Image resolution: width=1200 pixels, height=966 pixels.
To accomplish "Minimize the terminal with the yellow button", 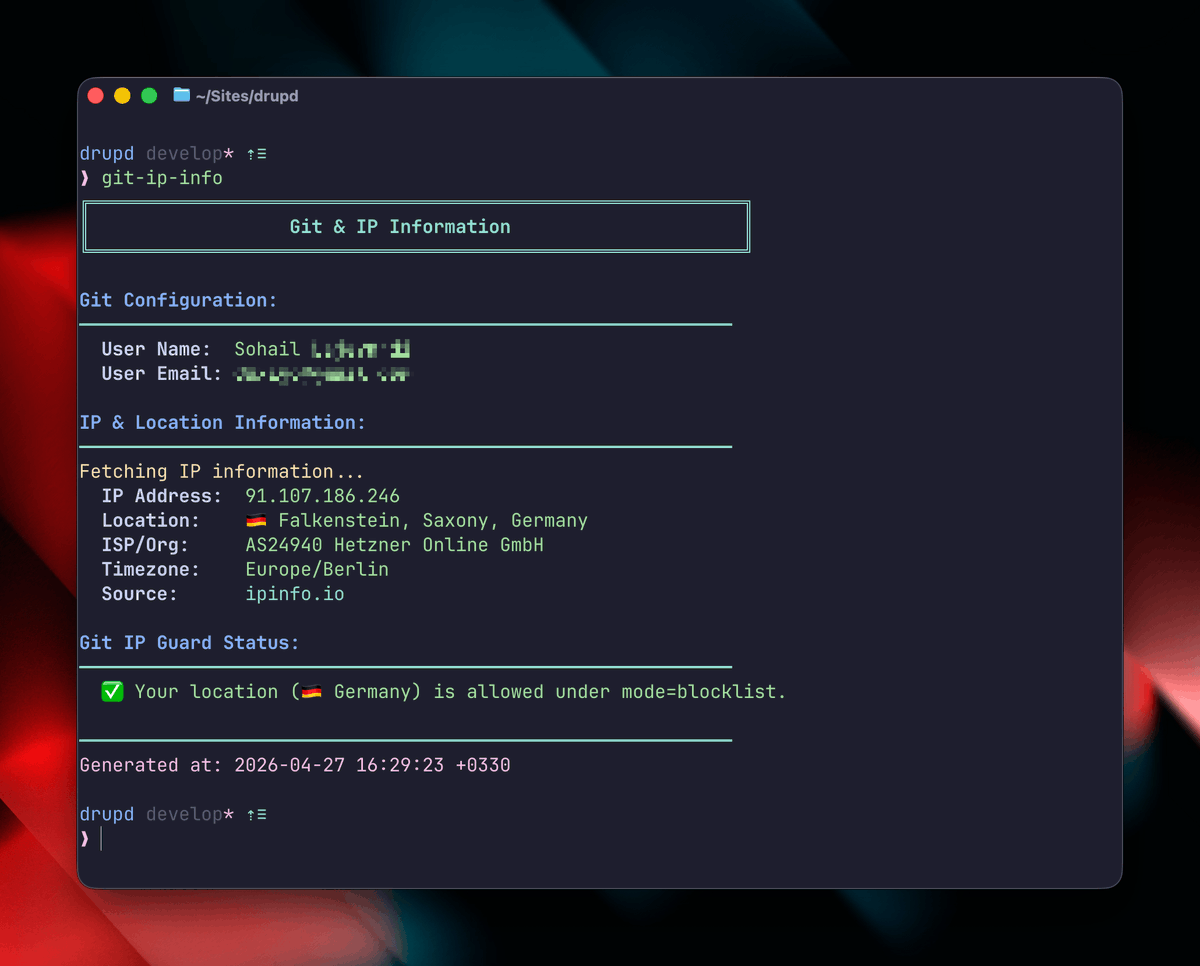I will coord(122,96).
